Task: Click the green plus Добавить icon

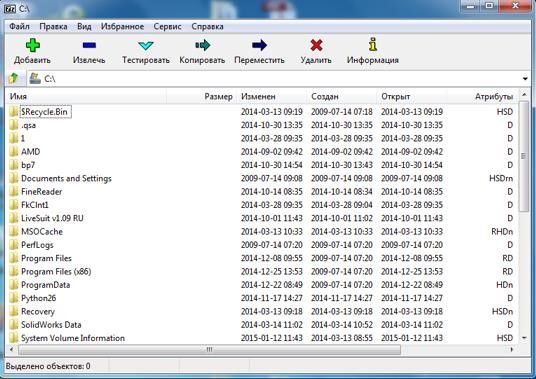Action: 33,45
